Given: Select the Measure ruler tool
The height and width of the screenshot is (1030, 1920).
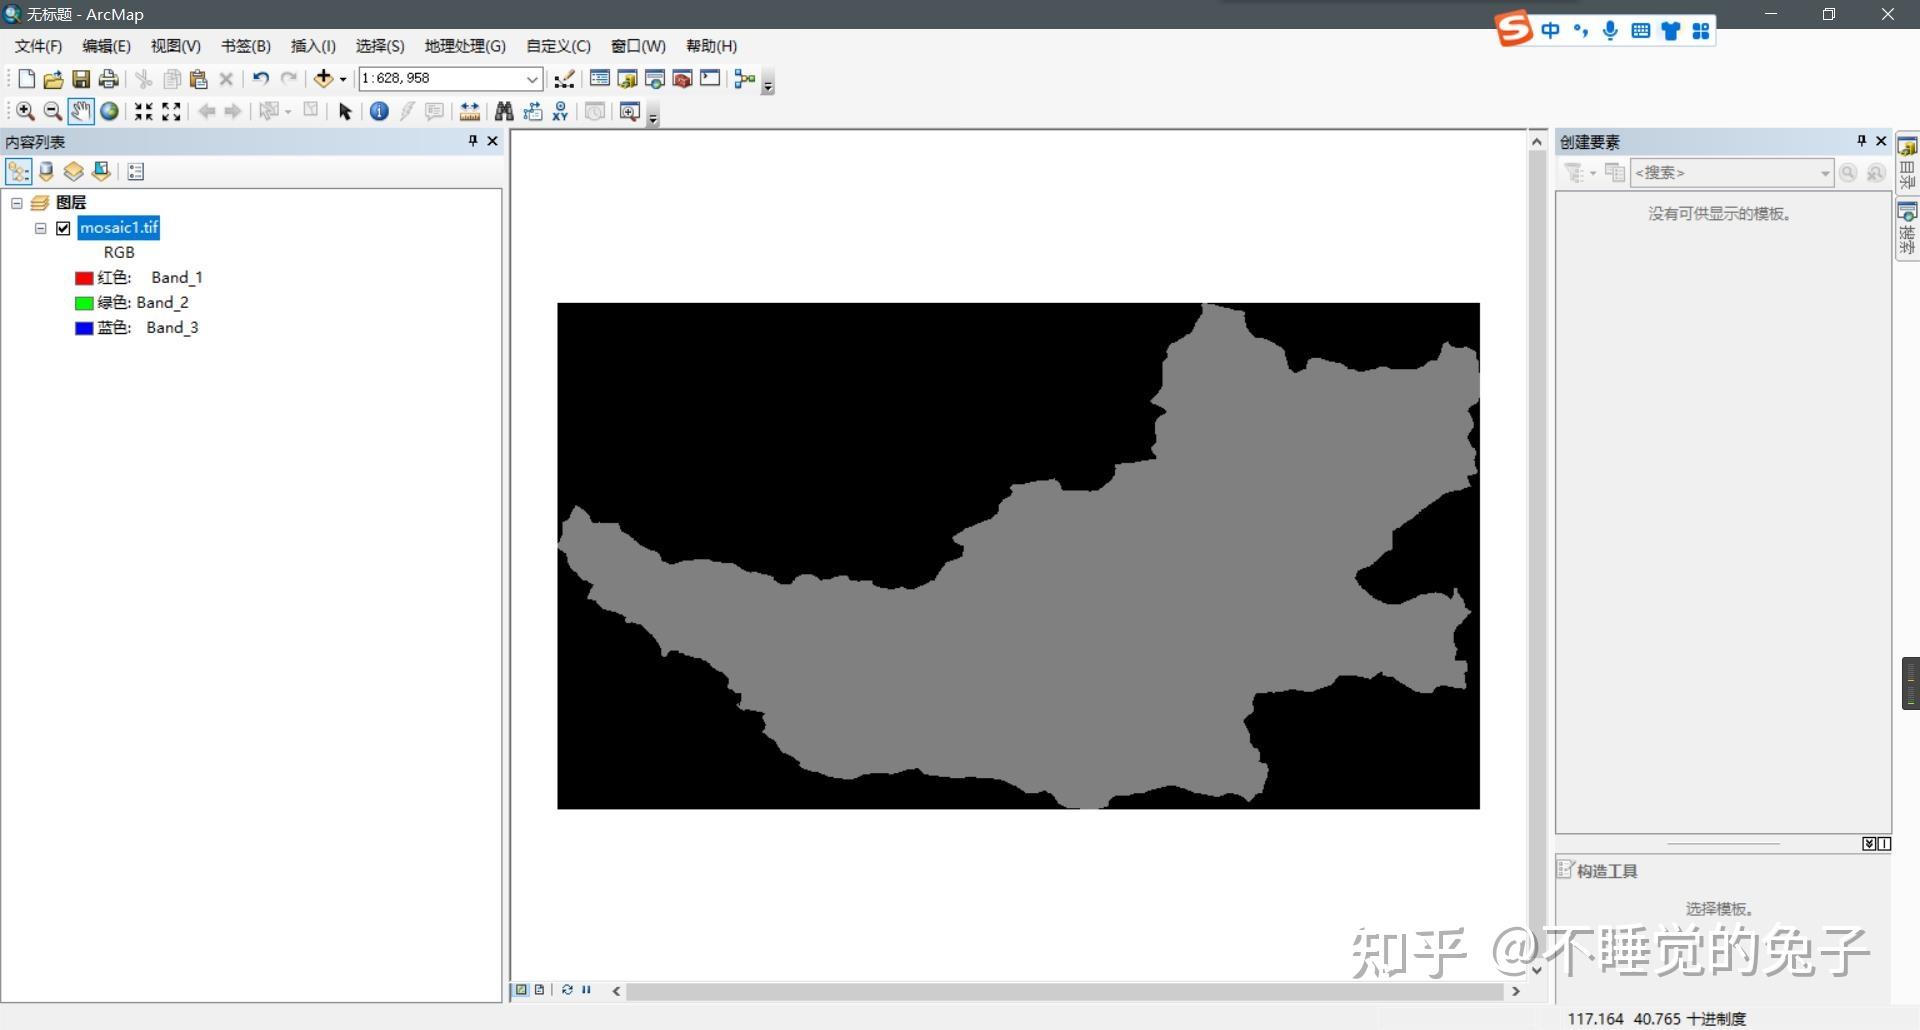Looking at the screenshot, I should tap(469, 111).
